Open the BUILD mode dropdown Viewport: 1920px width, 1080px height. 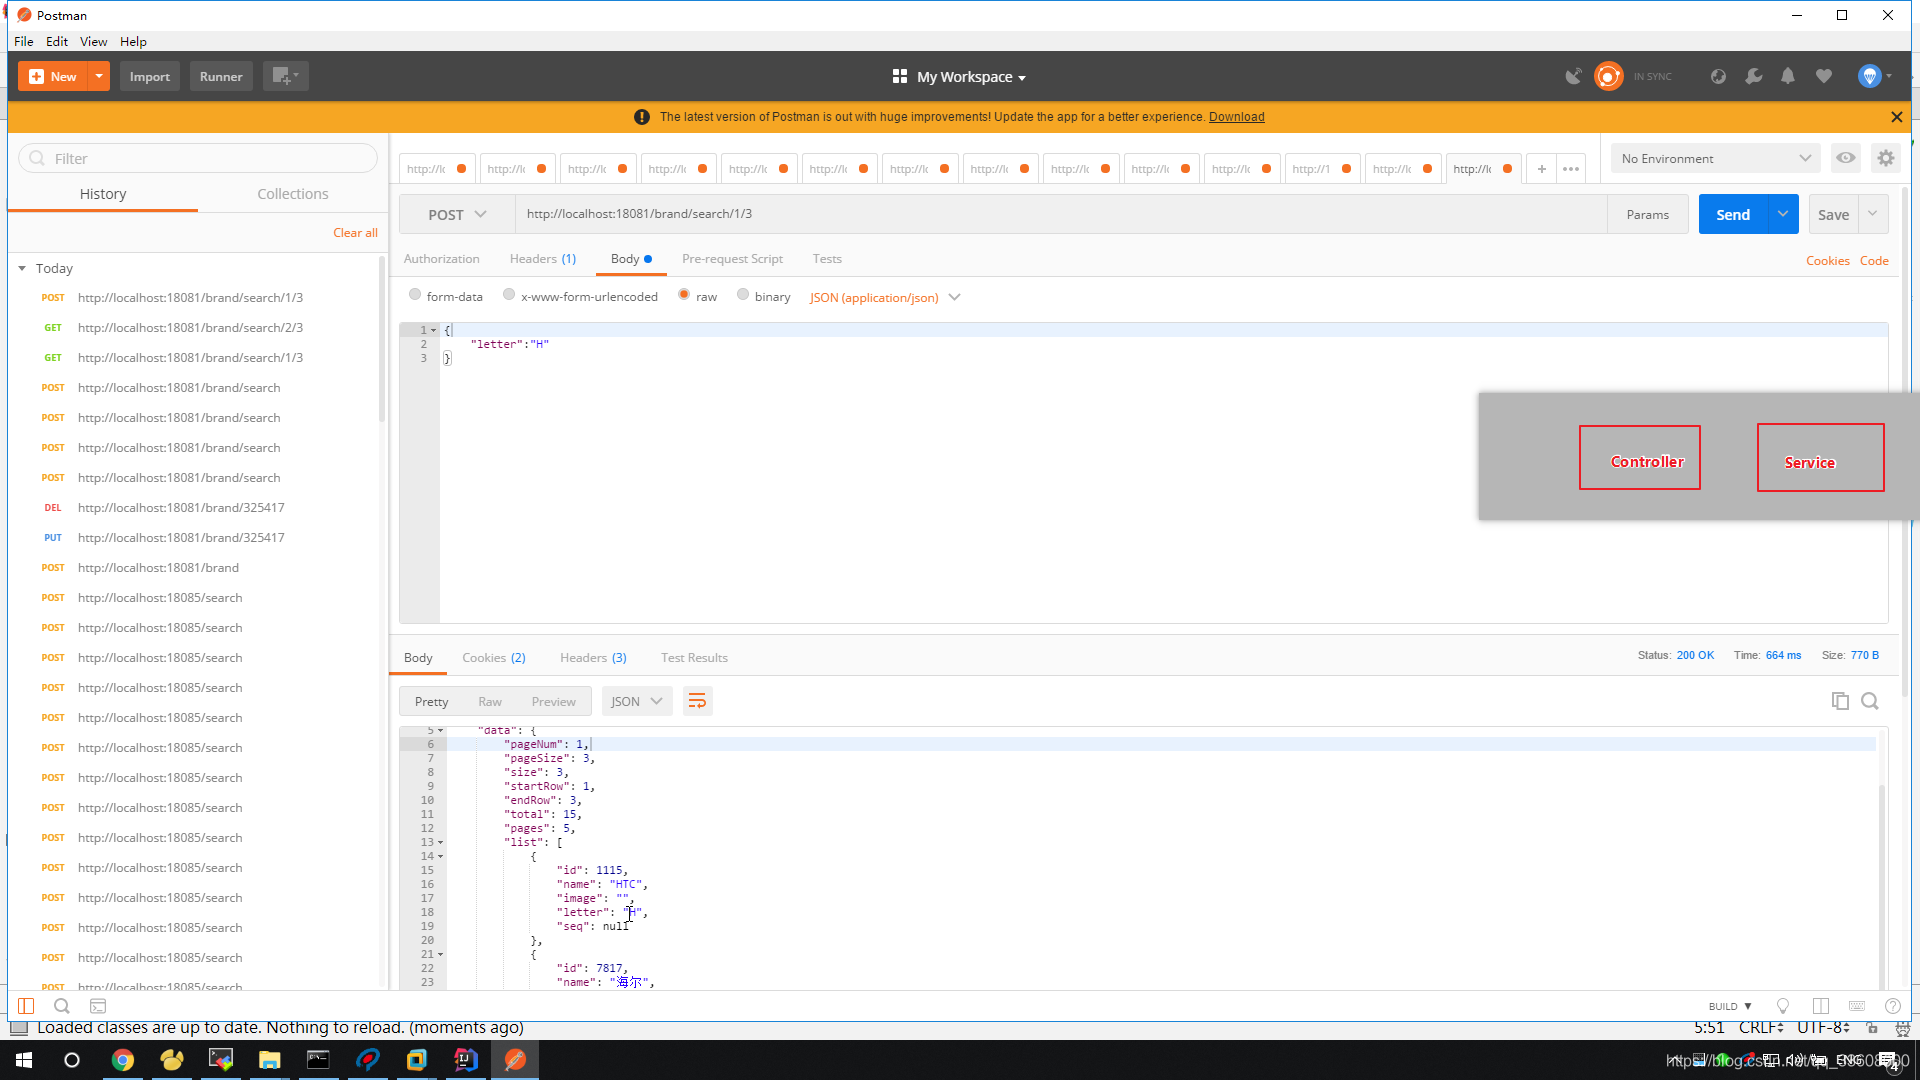[x=1730, y=1006]
